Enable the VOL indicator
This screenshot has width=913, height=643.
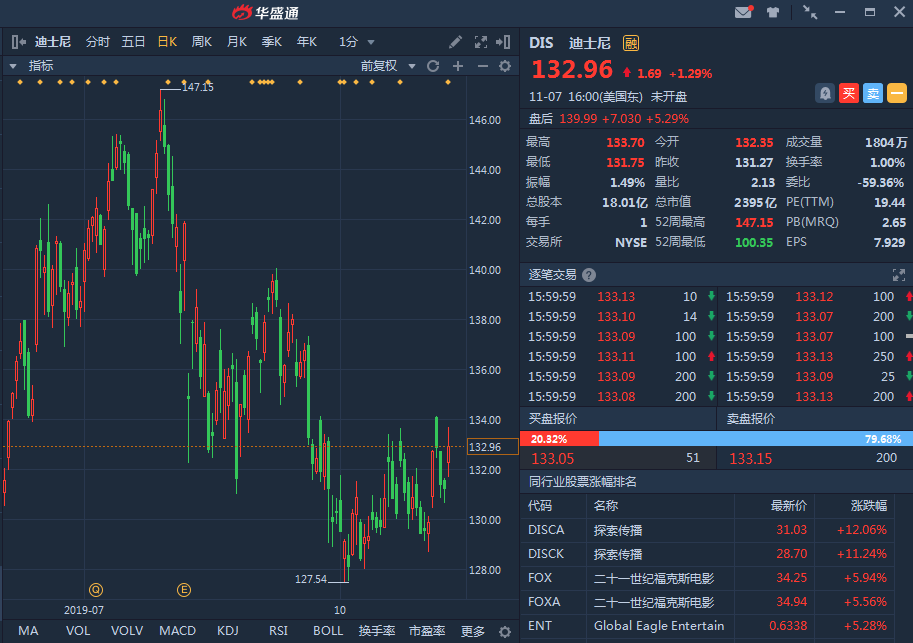tap(77, 631)
